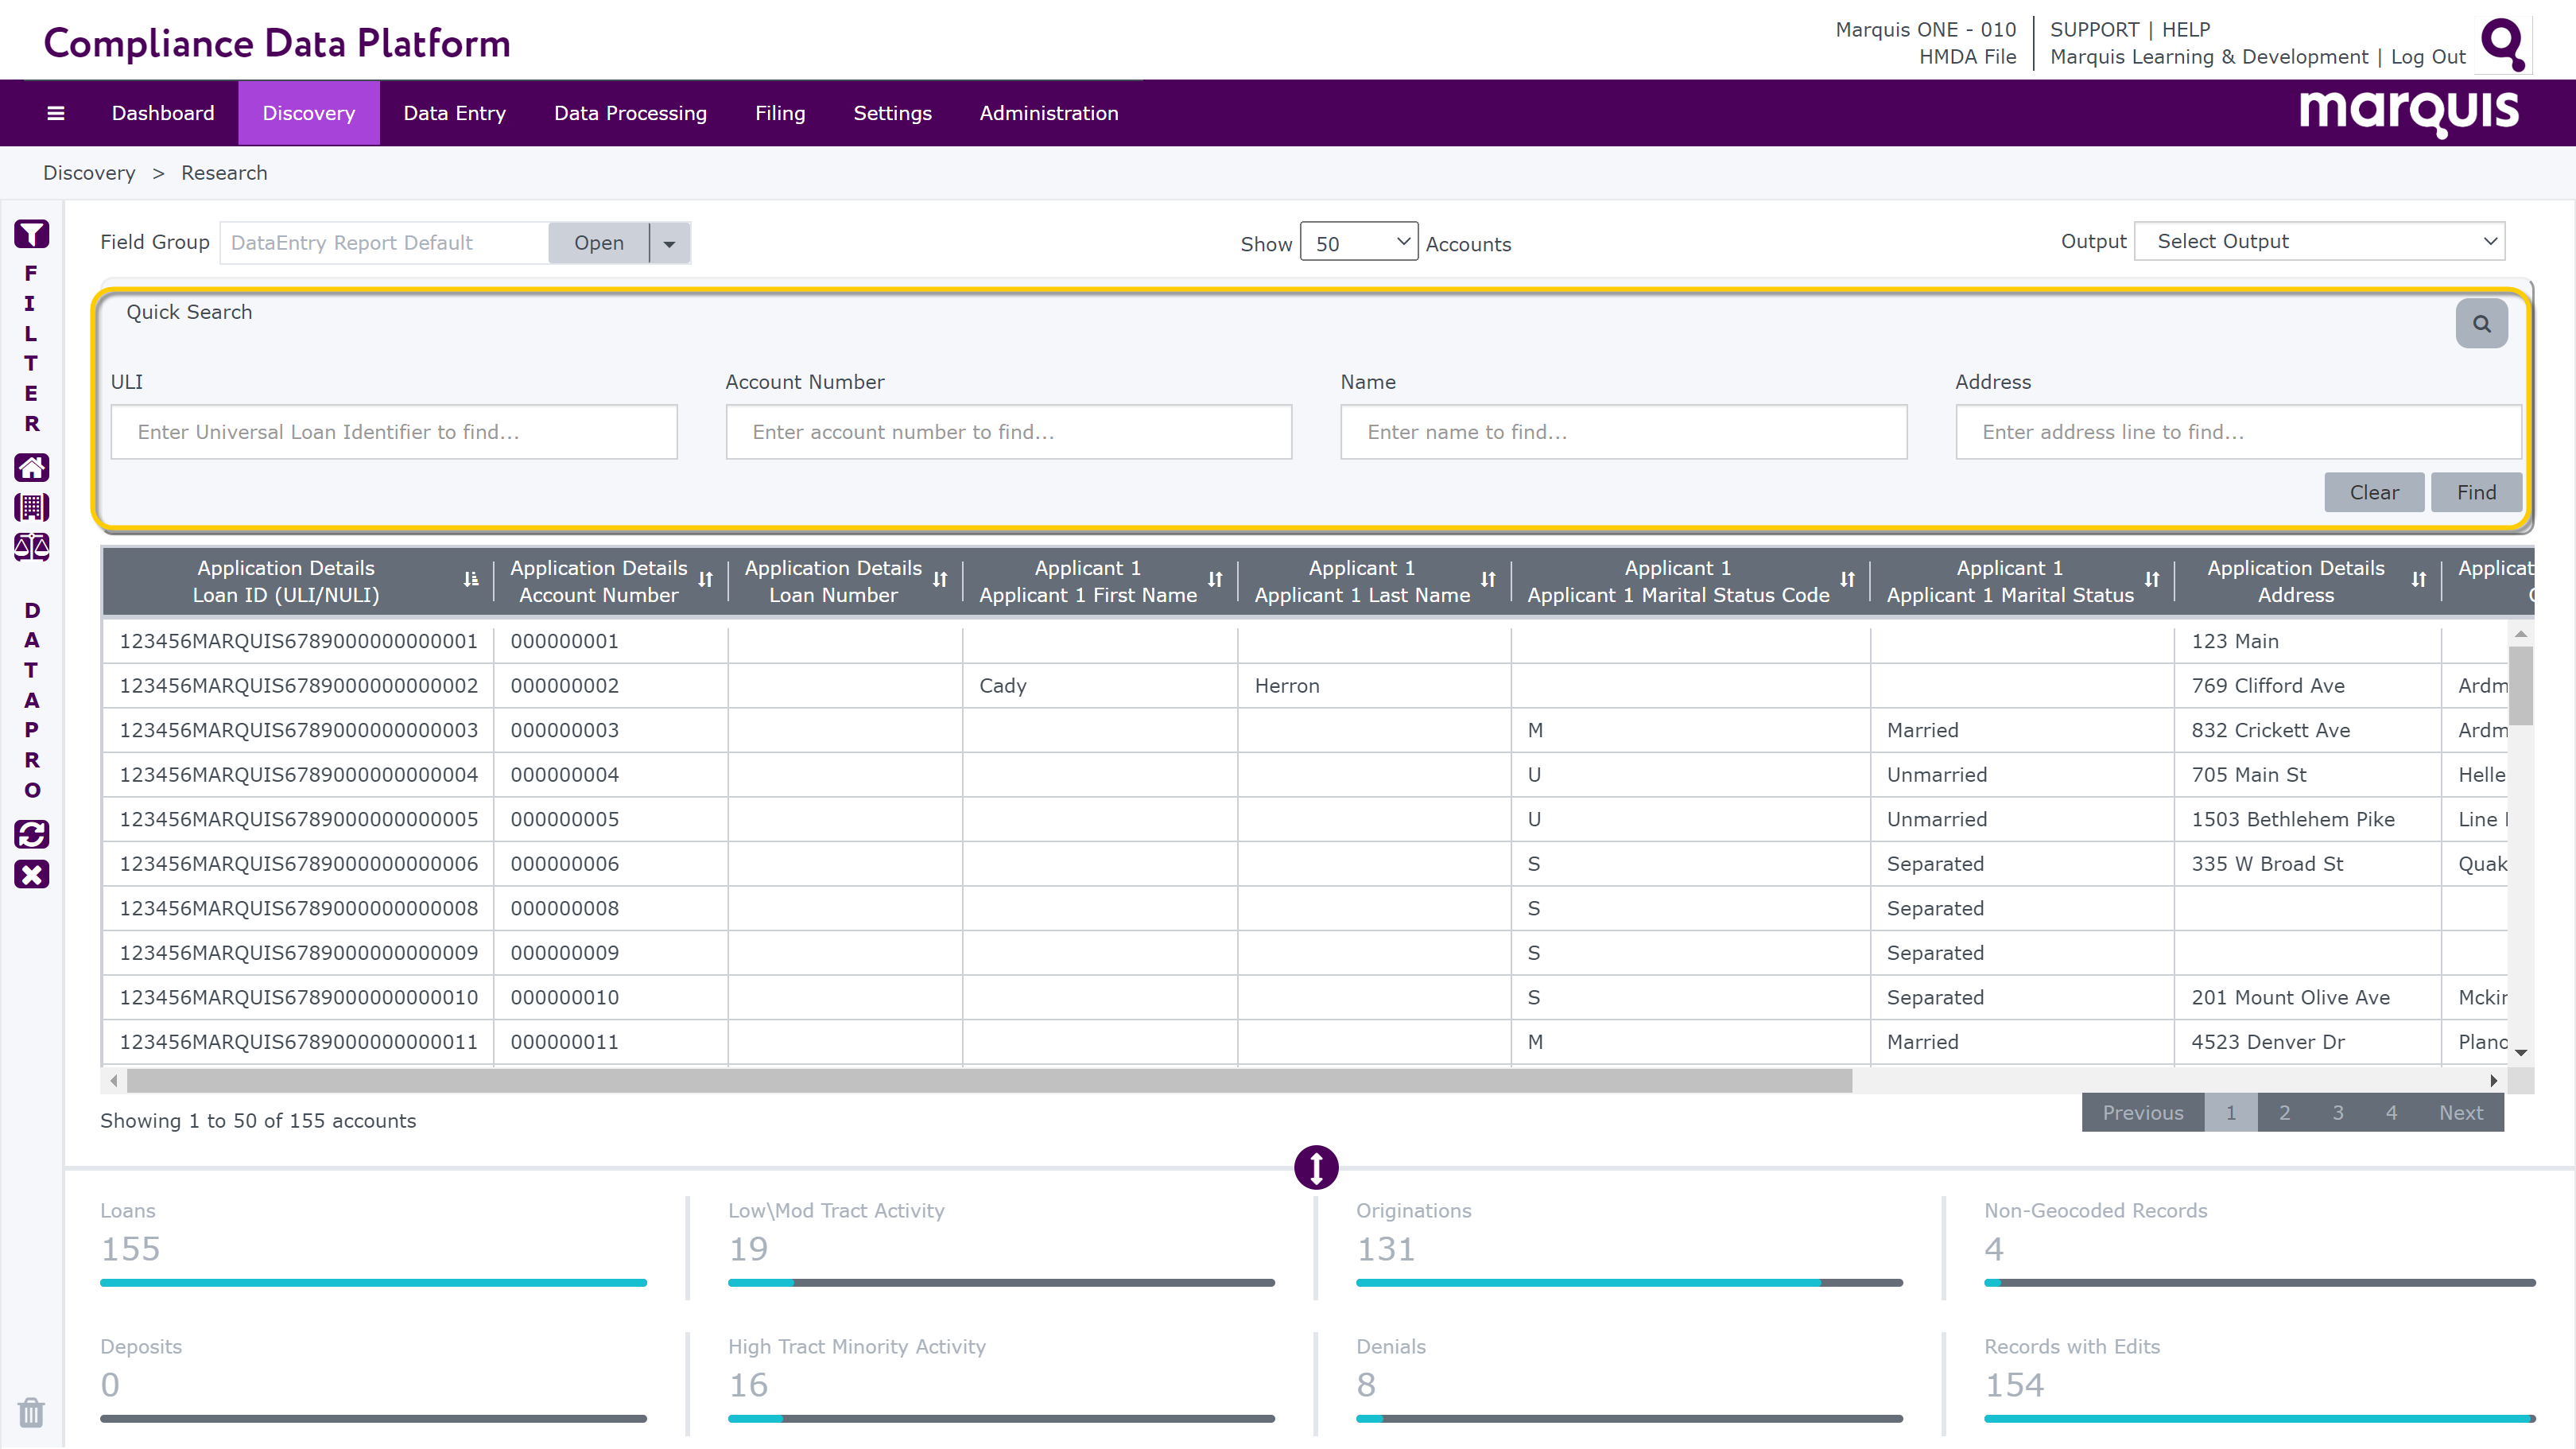Open Marquis Learning & Development link
The width and height of the screenshot is (2576, 1449).
pos(2208,57)
